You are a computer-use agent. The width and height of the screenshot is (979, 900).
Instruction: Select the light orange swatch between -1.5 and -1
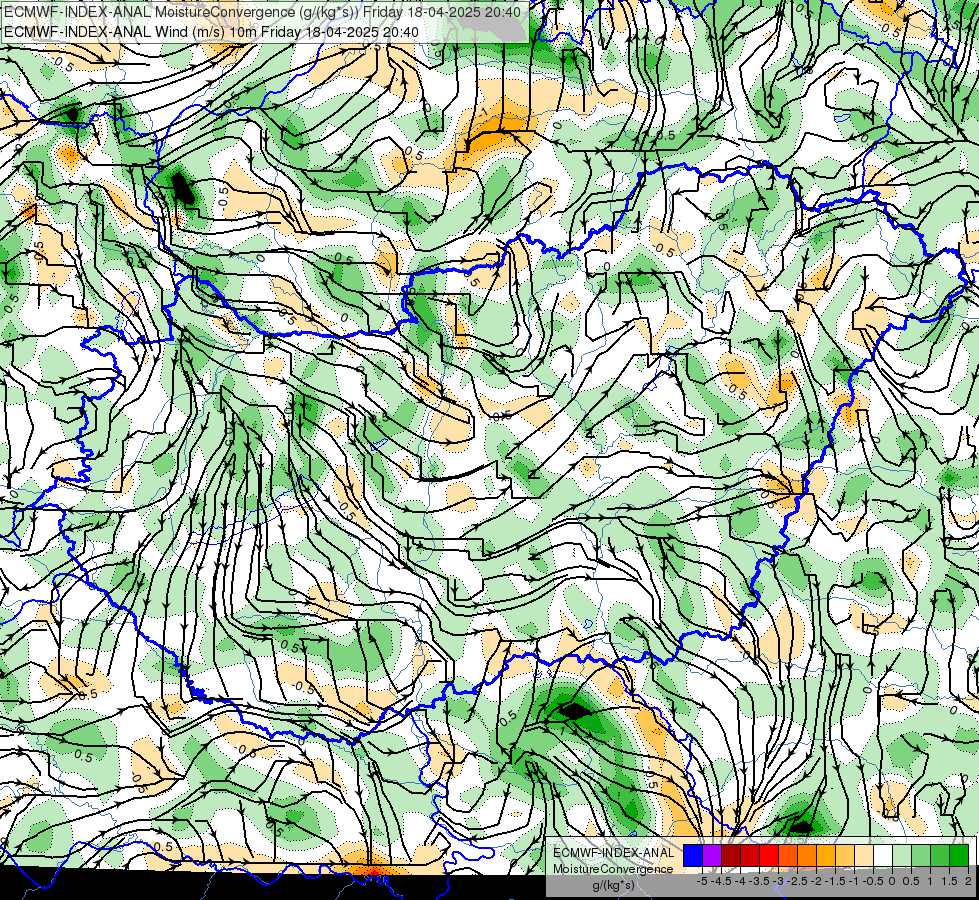tap(845, 856)
